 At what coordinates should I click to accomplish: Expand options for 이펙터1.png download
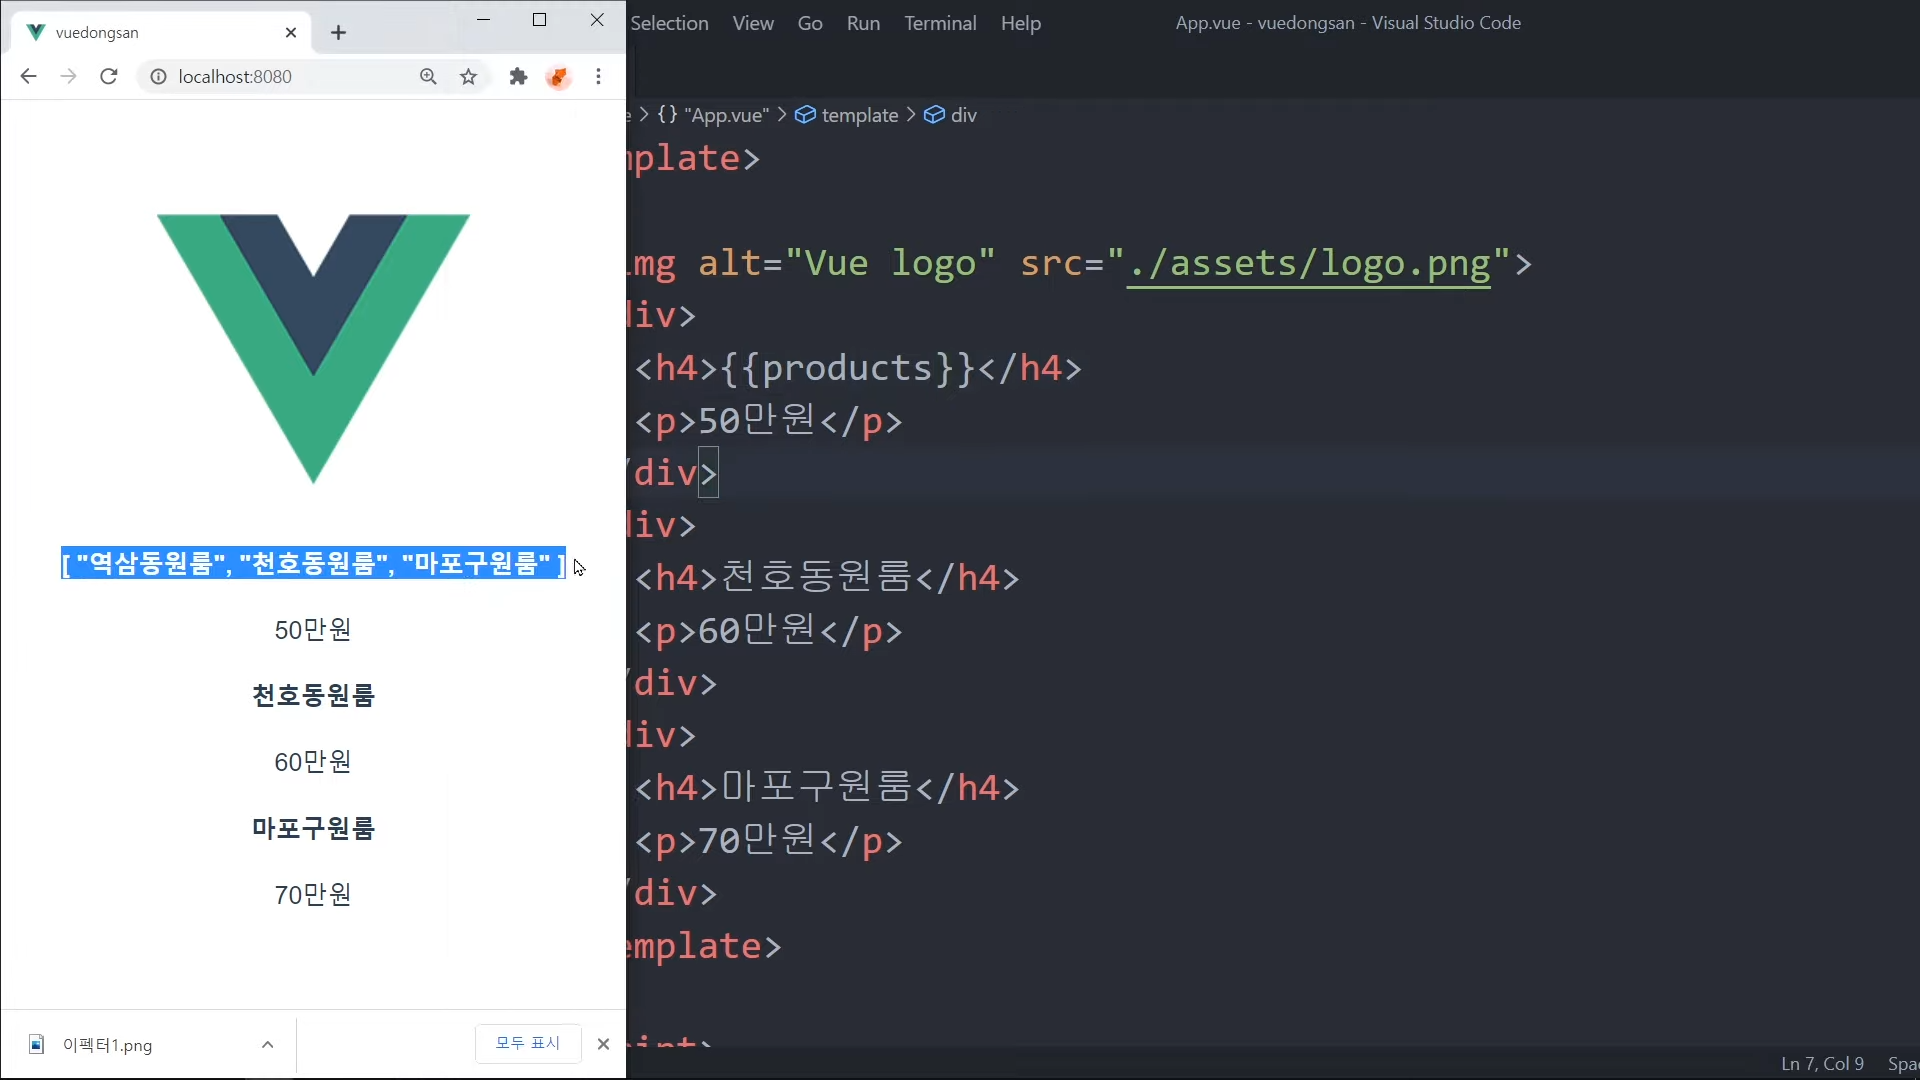tap(267, 1045)
